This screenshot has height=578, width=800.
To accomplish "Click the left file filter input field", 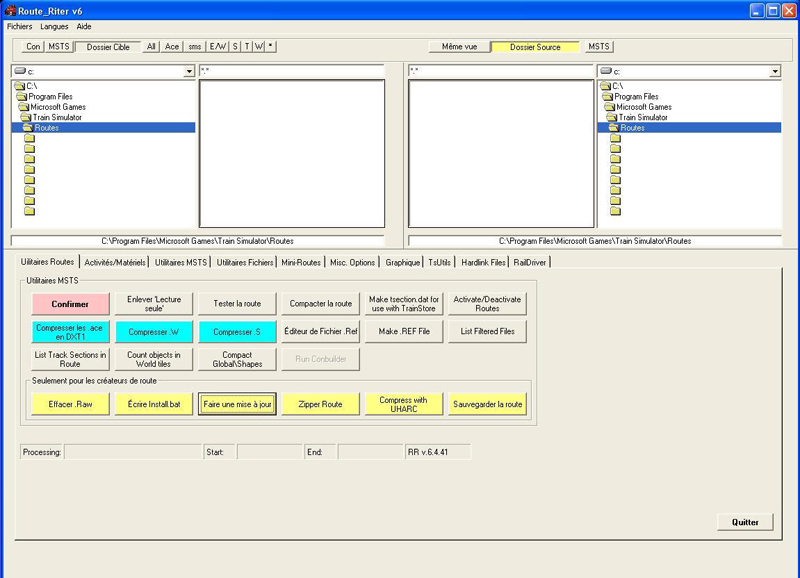I will tap(291, 71).
